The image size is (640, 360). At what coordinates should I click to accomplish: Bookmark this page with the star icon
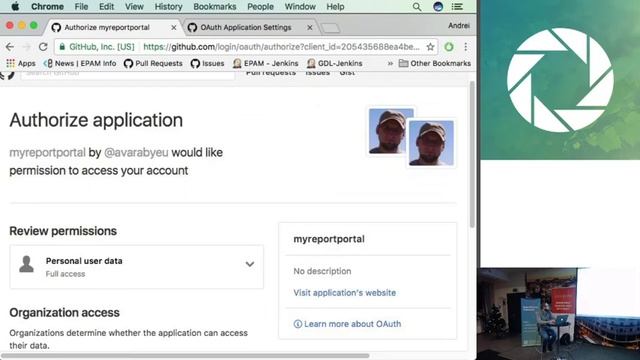(x=430, y=47)
